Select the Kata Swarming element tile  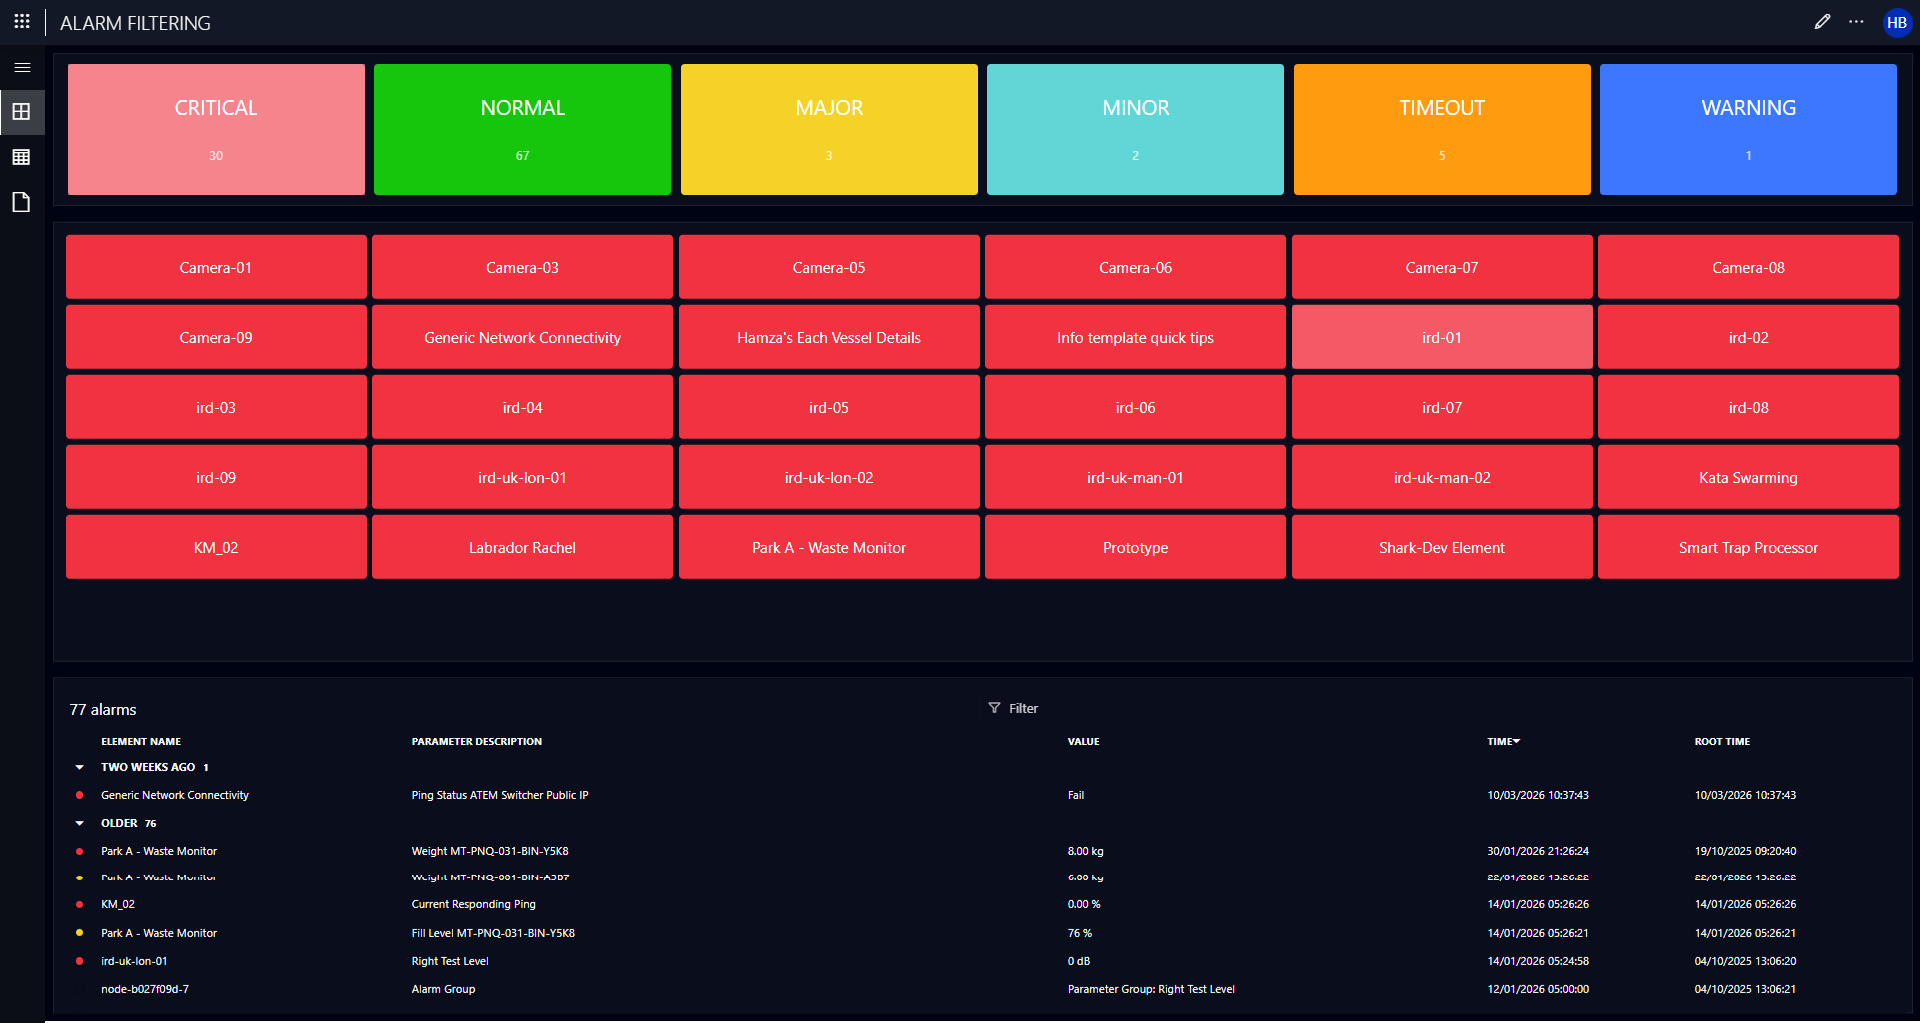tap(1747, 477)
